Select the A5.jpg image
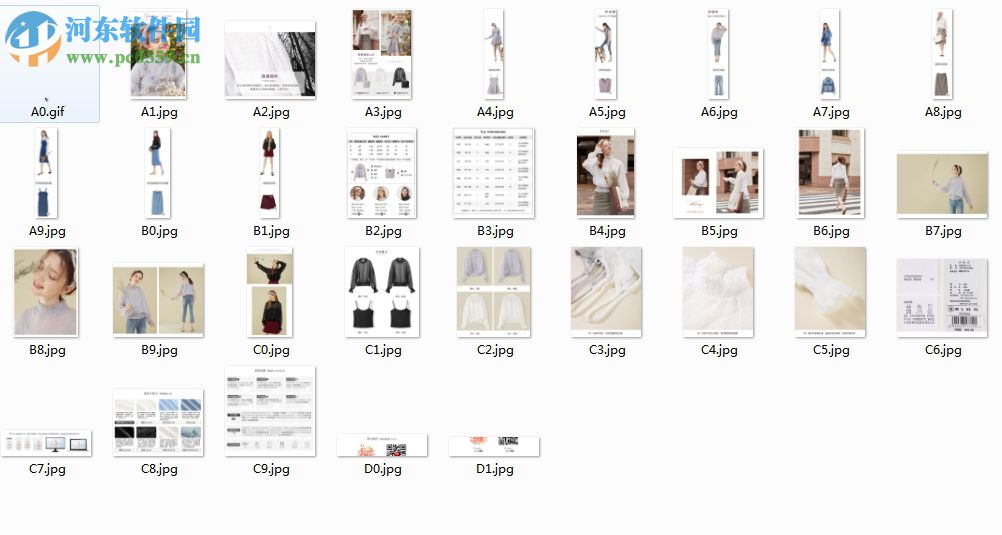The width and height of the screenshot is (1002, 535). coord(606,54)
